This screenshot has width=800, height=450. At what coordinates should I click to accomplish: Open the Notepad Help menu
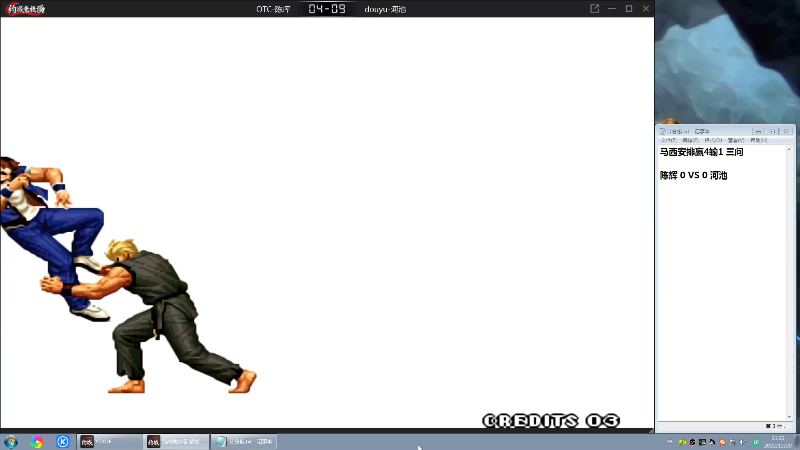pos(759,140)
